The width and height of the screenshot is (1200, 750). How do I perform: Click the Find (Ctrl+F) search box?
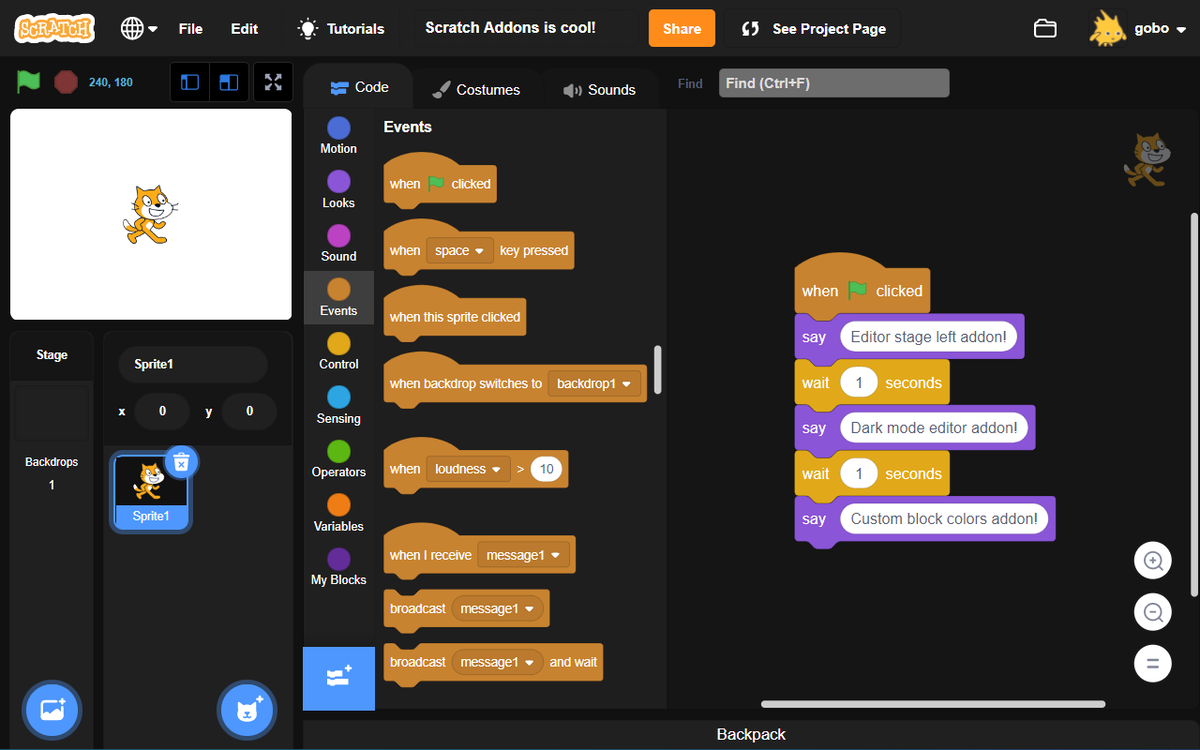click(834, 83)
